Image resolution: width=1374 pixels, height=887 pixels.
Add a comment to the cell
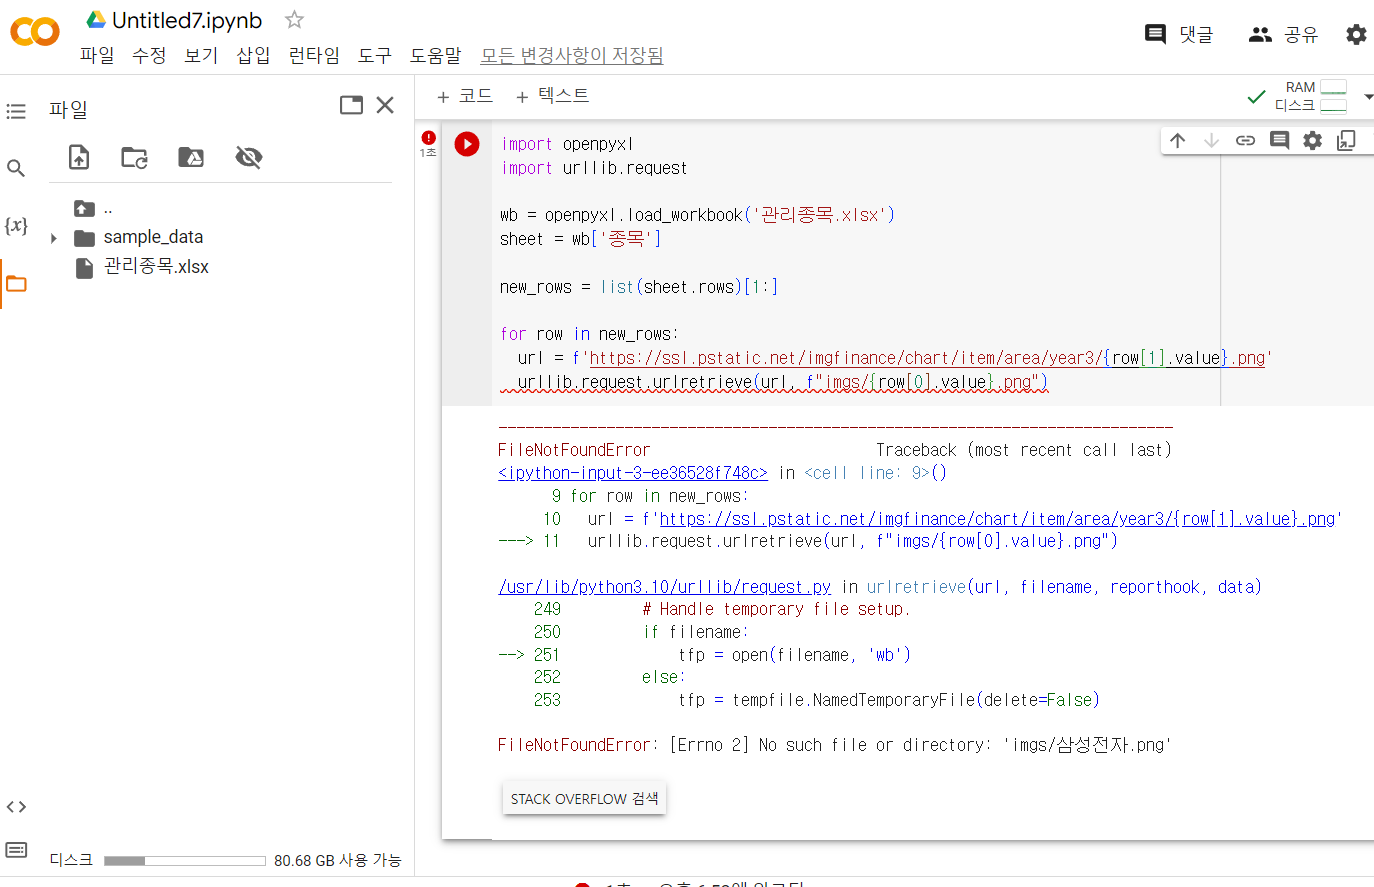coord(1279,141)
